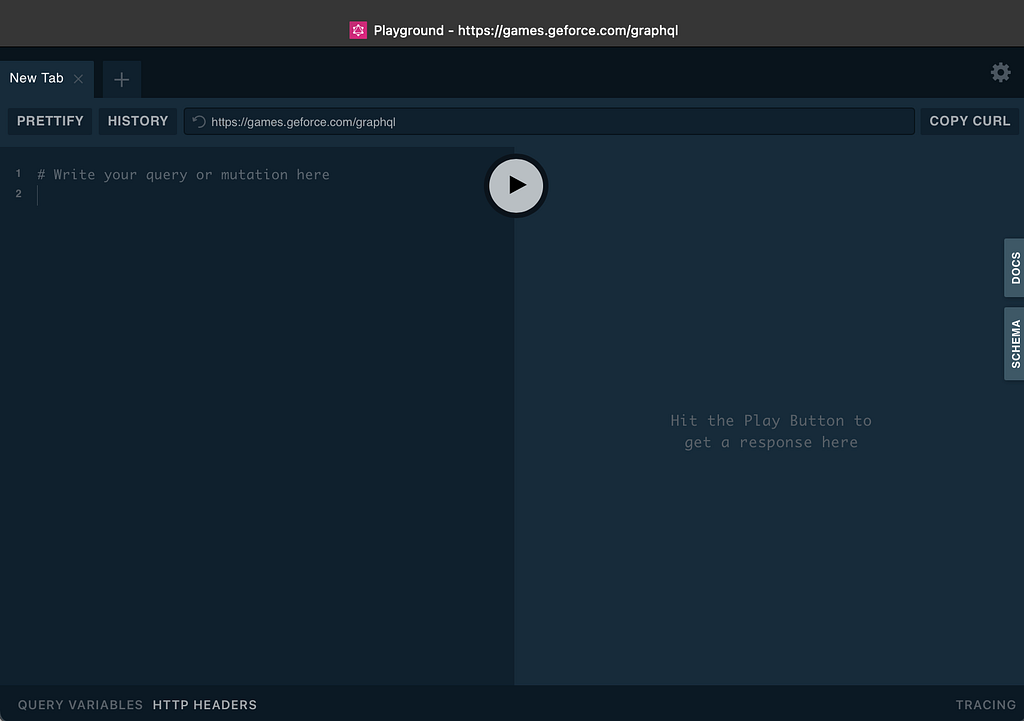Click the reload schema icon in the URL bar
The height and width of the screenshot is (721, 1024).
[x=199, y=122]
